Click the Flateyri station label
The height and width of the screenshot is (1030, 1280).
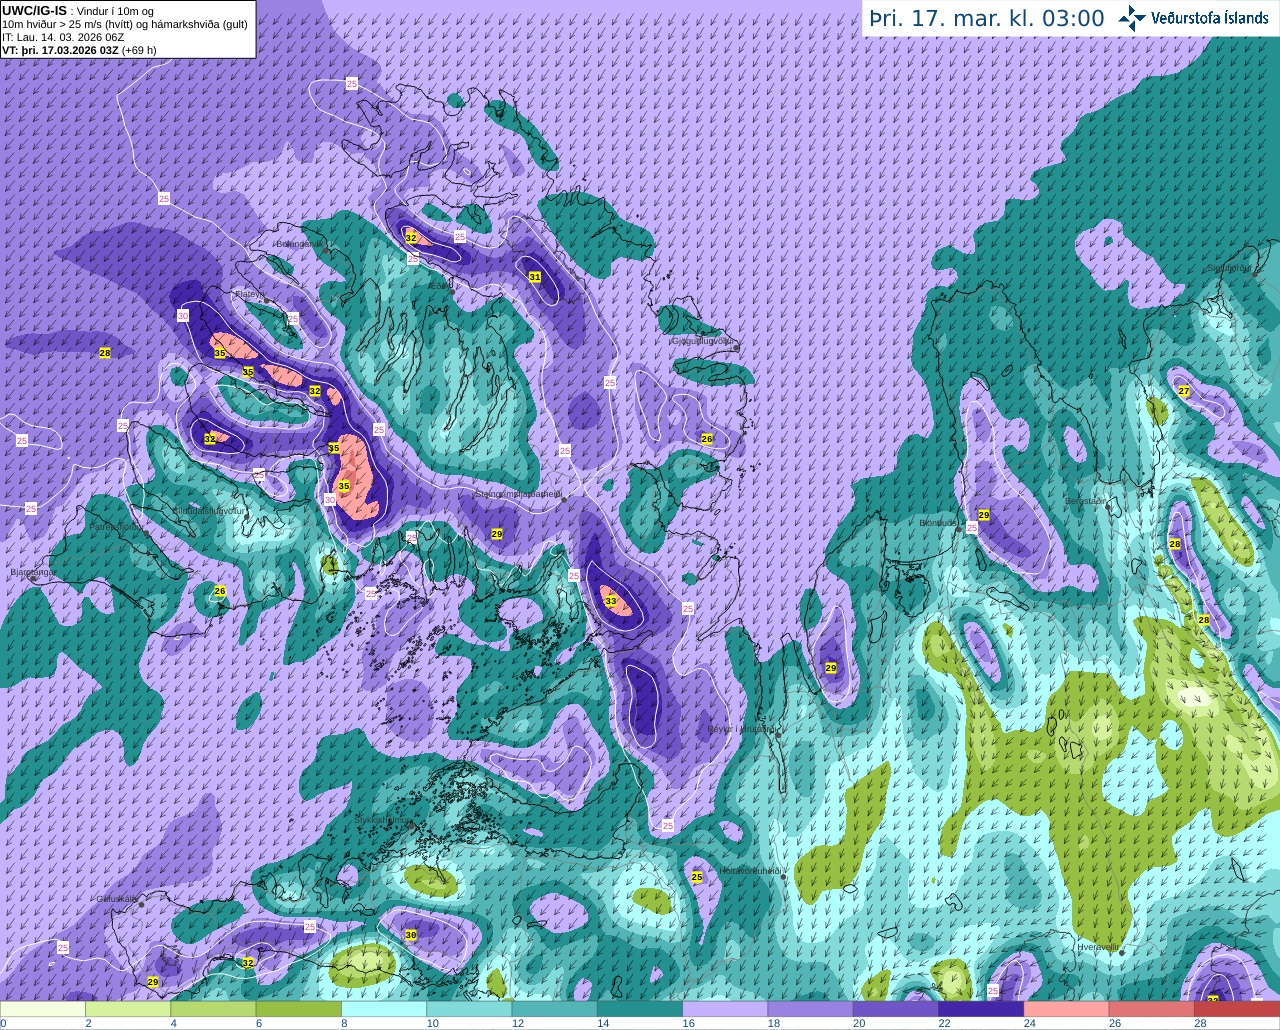pyautogui.click(x=249, y=294)
